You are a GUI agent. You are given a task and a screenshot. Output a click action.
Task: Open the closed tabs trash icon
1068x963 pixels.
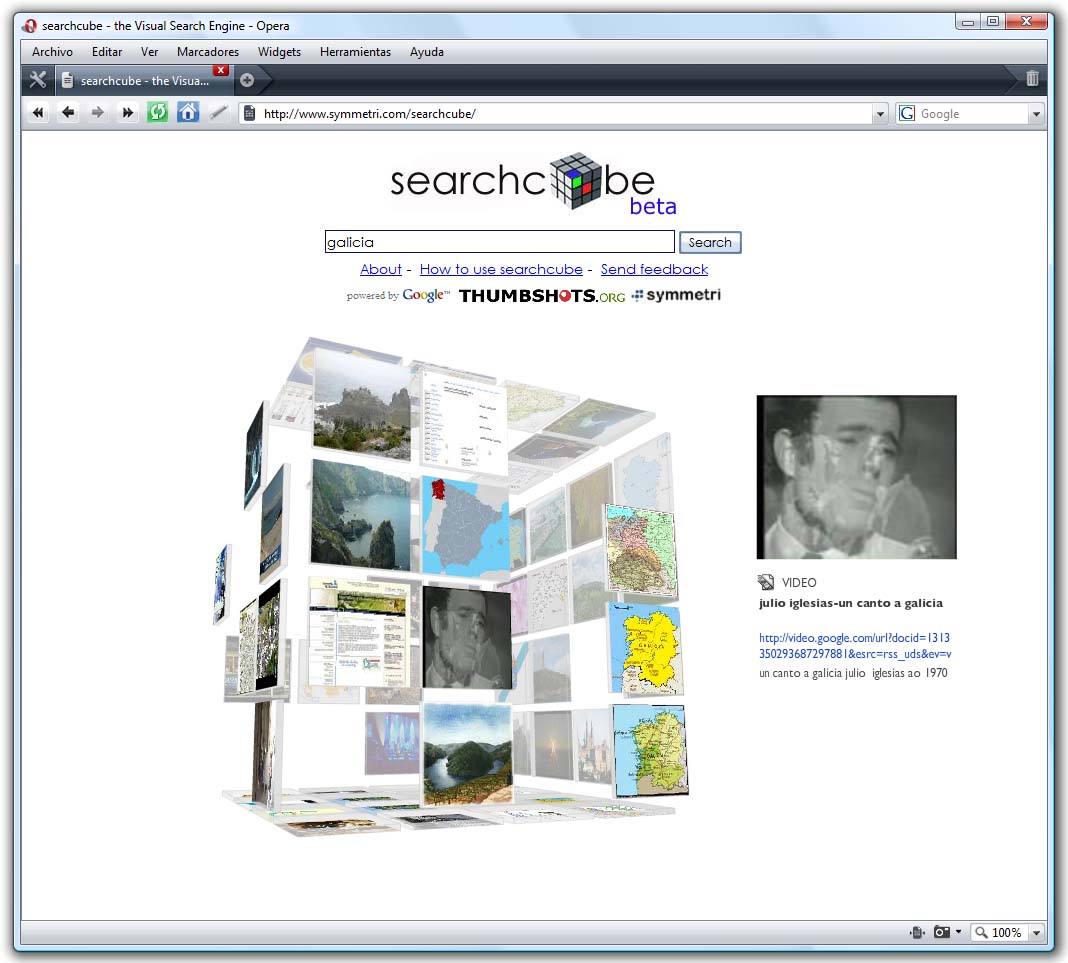pos(1032,78)
